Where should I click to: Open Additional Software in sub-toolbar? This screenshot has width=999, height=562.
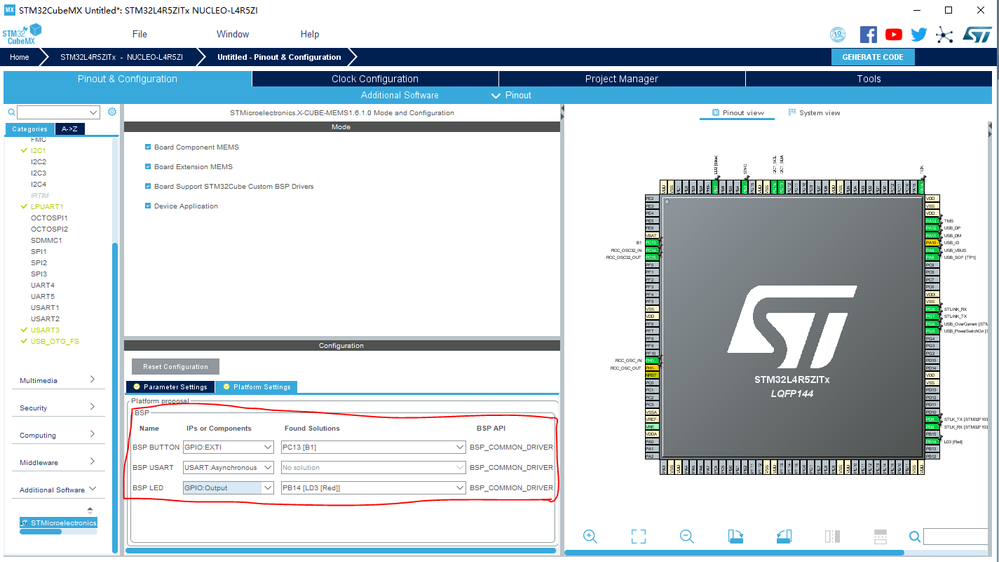click(399, 95)
